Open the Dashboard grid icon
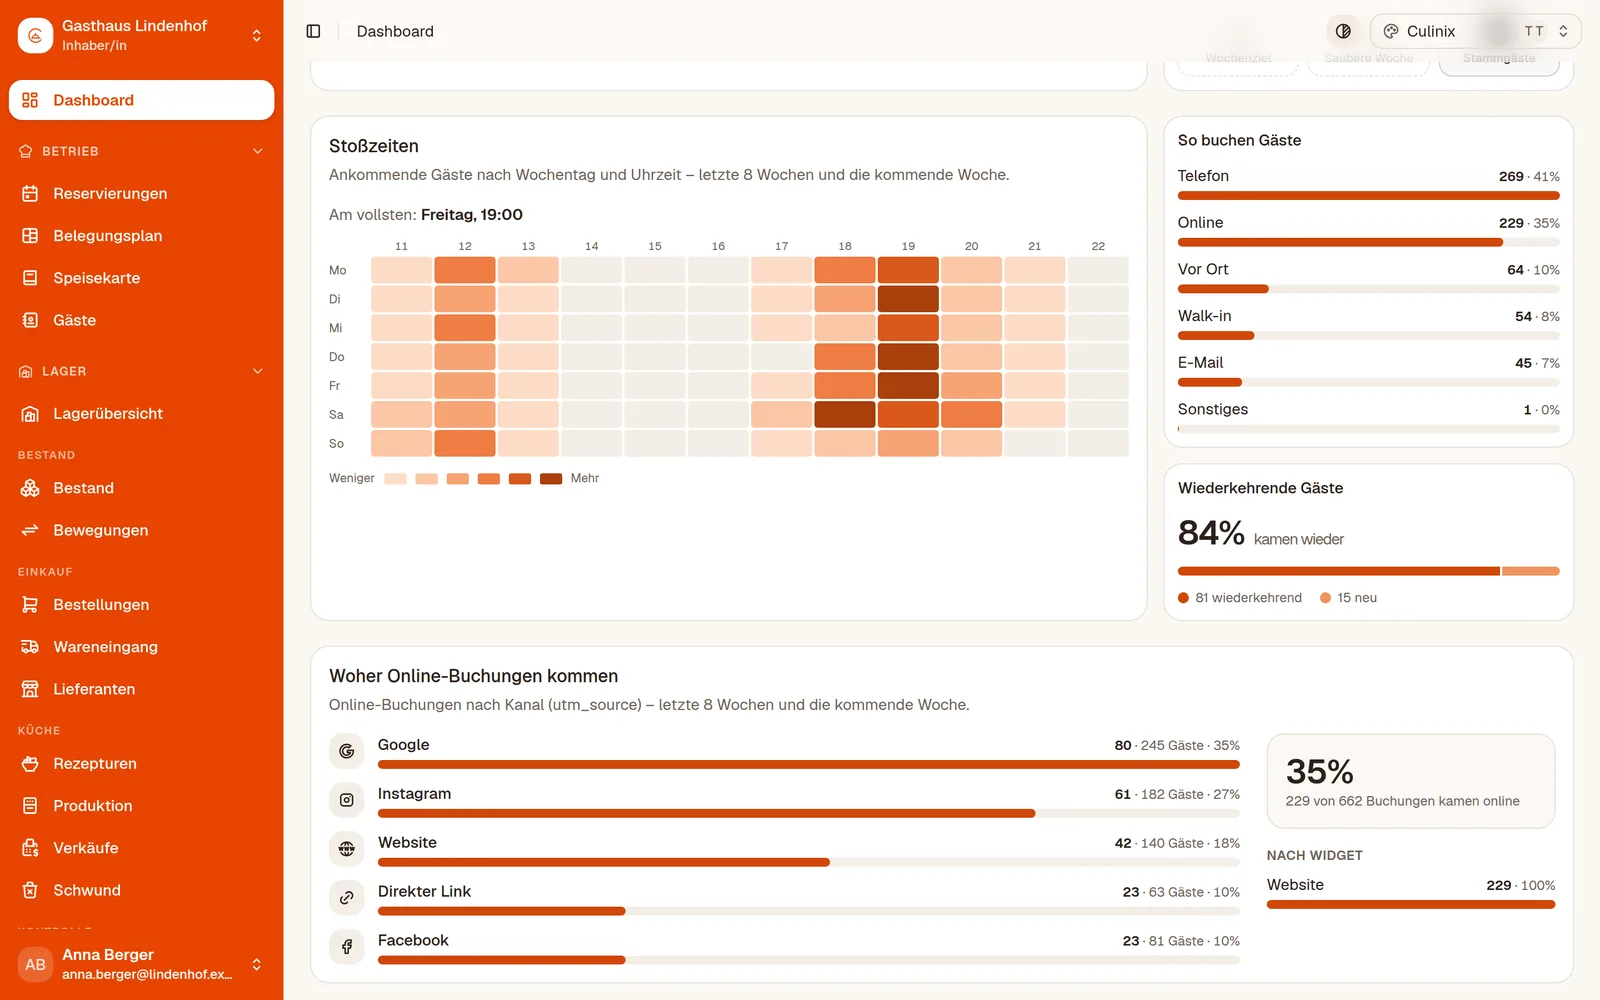 30,100
